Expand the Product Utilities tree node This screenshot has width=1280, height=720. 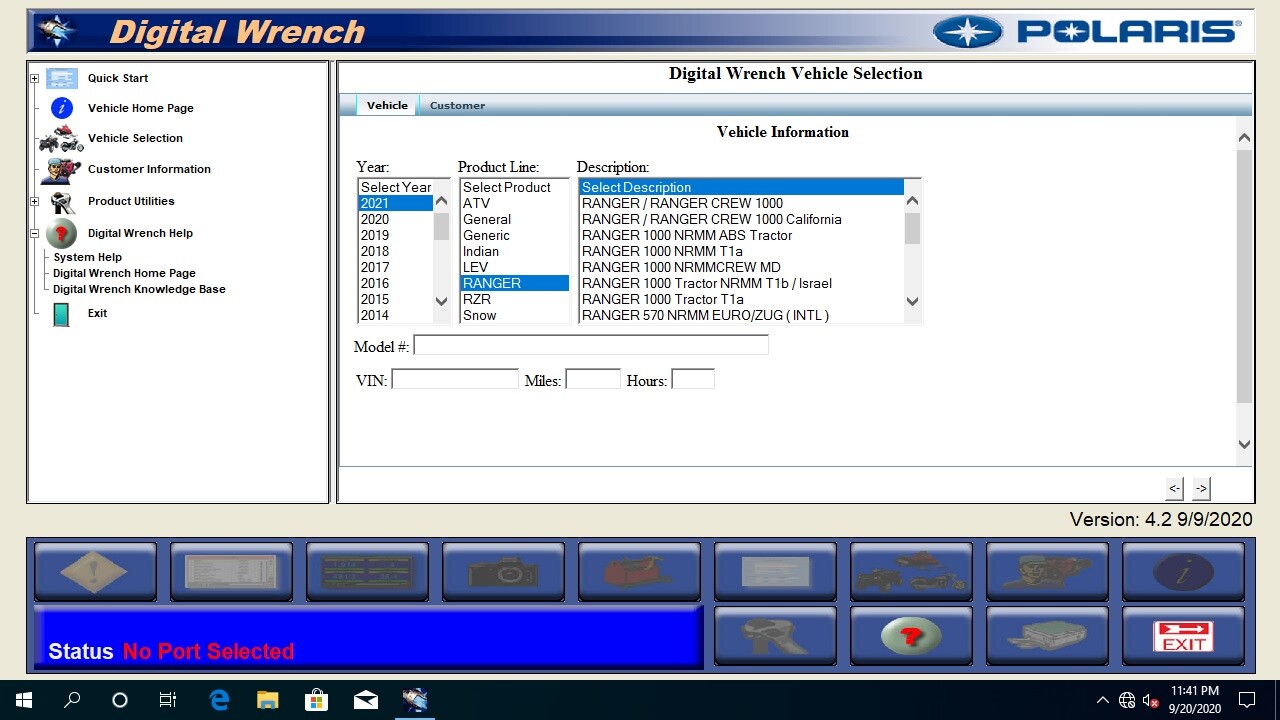pyautogui.click(x=34, y=201)
